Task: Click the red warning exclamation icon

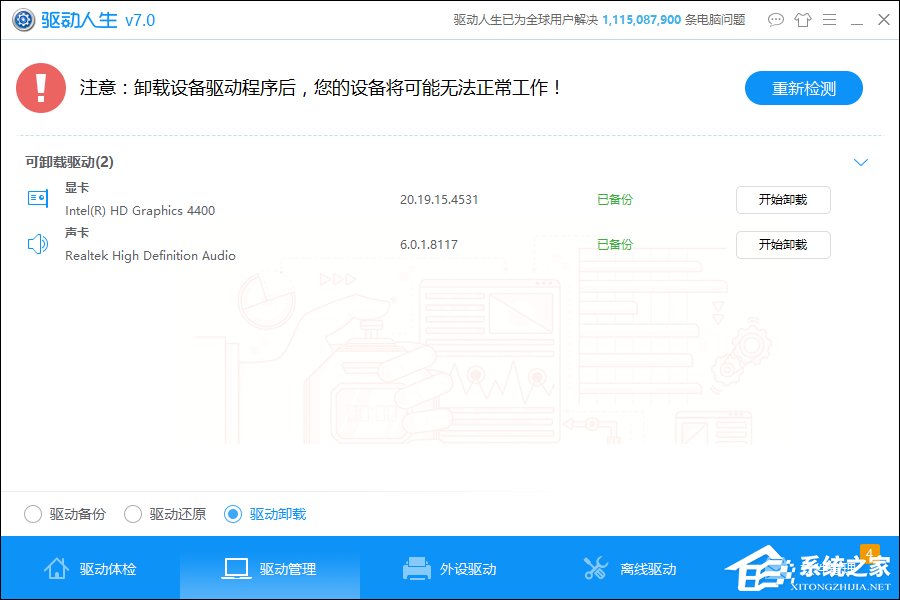Action: [40, 88]
